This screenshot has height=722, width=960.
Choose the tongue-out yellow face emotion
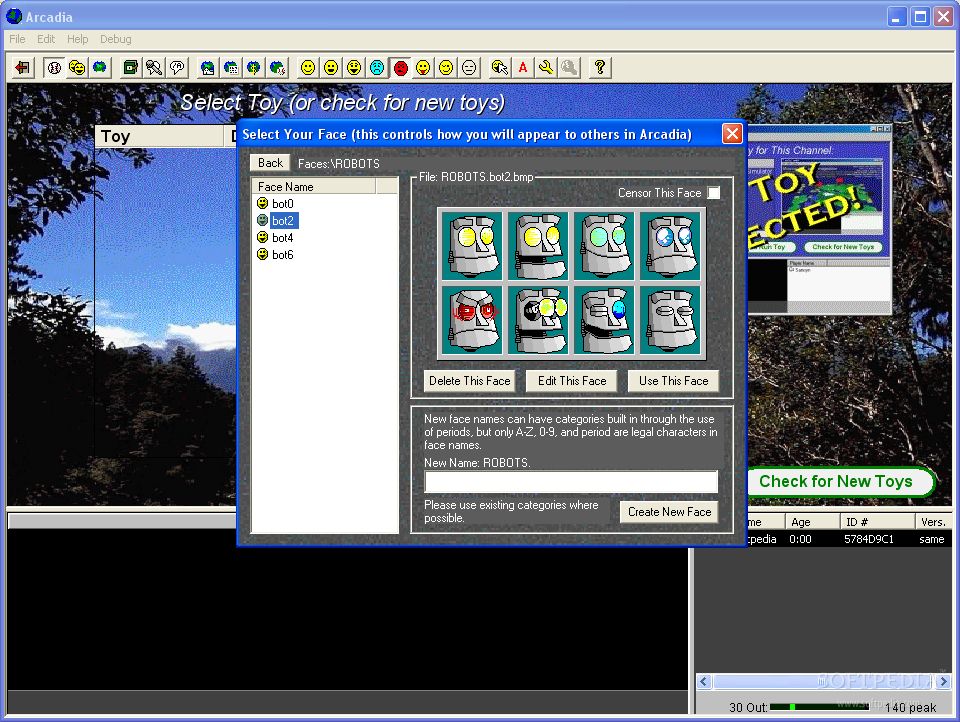(423, 67)
